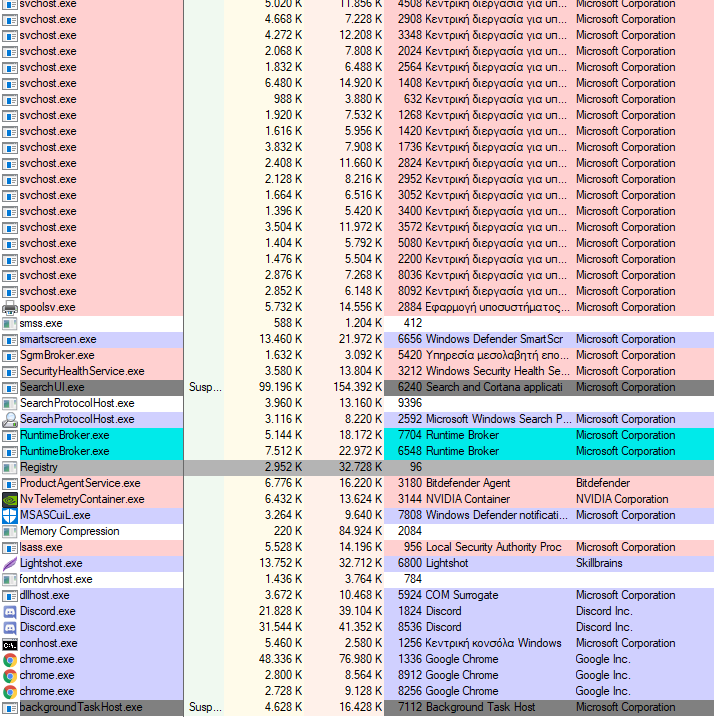The height and width of the screenshot is (717, 720).
Task: Select the SearchProtocolHost.exe name with PID 9396
Action: (77, 403)
